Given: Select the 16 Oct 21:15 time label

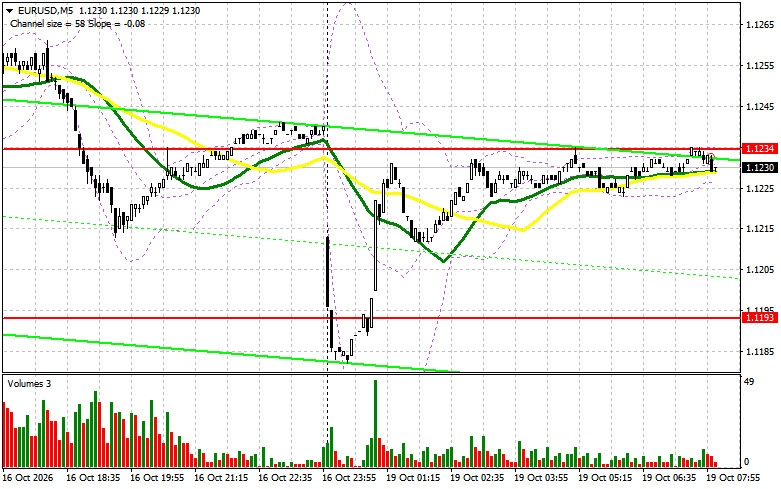Looking at the screenshot, I should click(x=221, y=478).
